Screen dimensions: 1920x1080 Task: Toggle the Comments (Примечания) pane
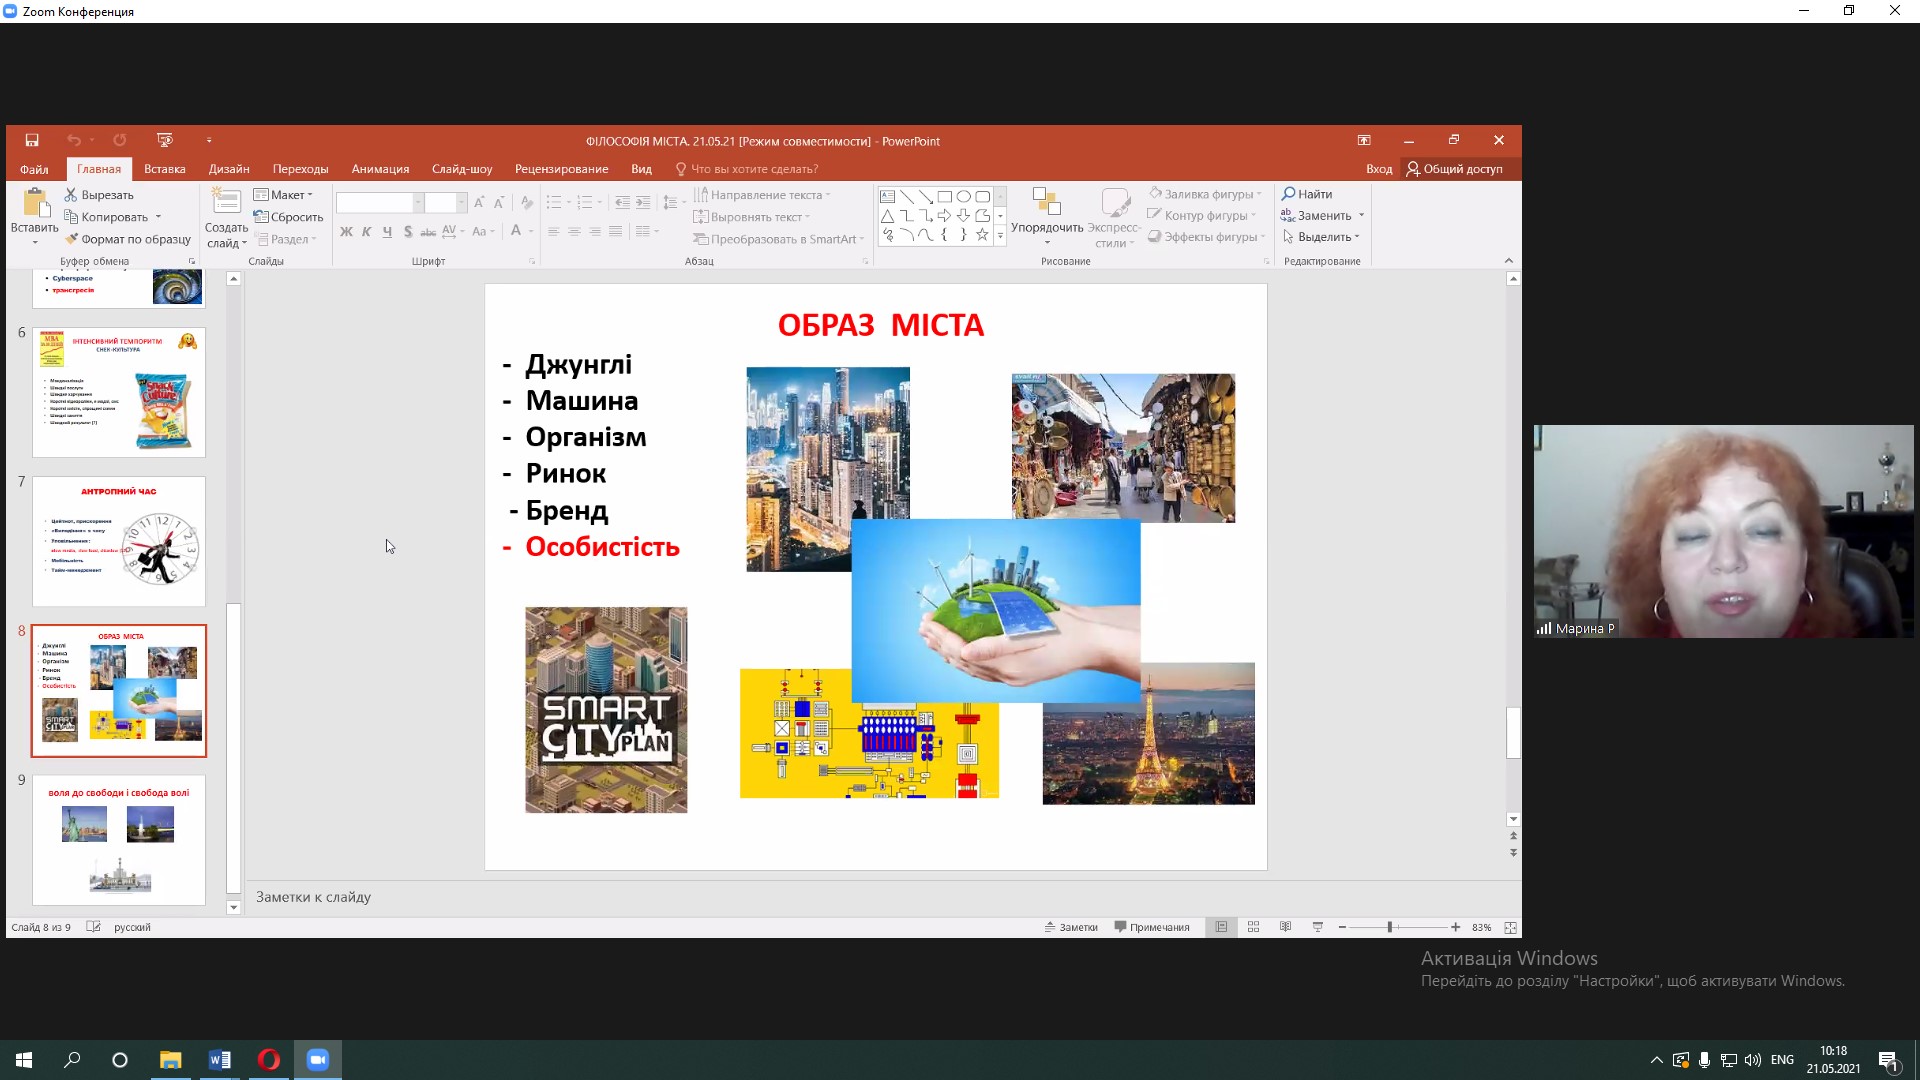[1152, 927]
